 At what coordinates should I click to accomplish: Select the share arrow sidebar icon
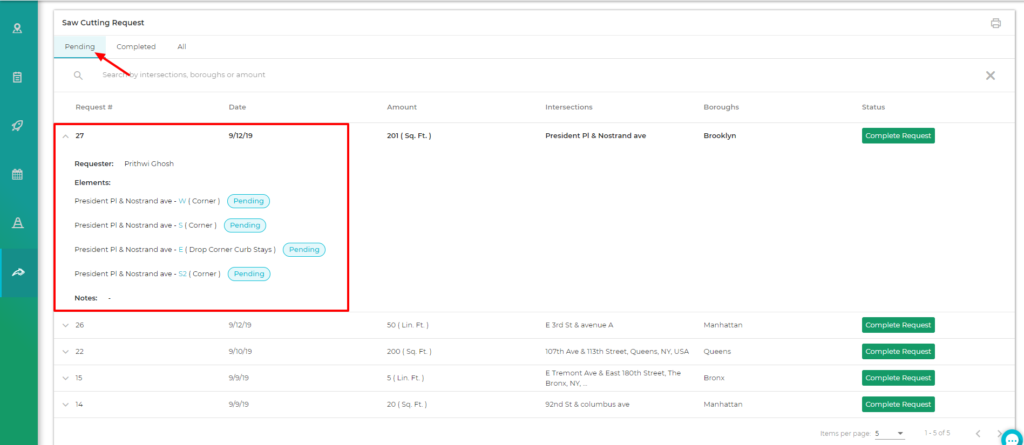(x=17, y=272)
